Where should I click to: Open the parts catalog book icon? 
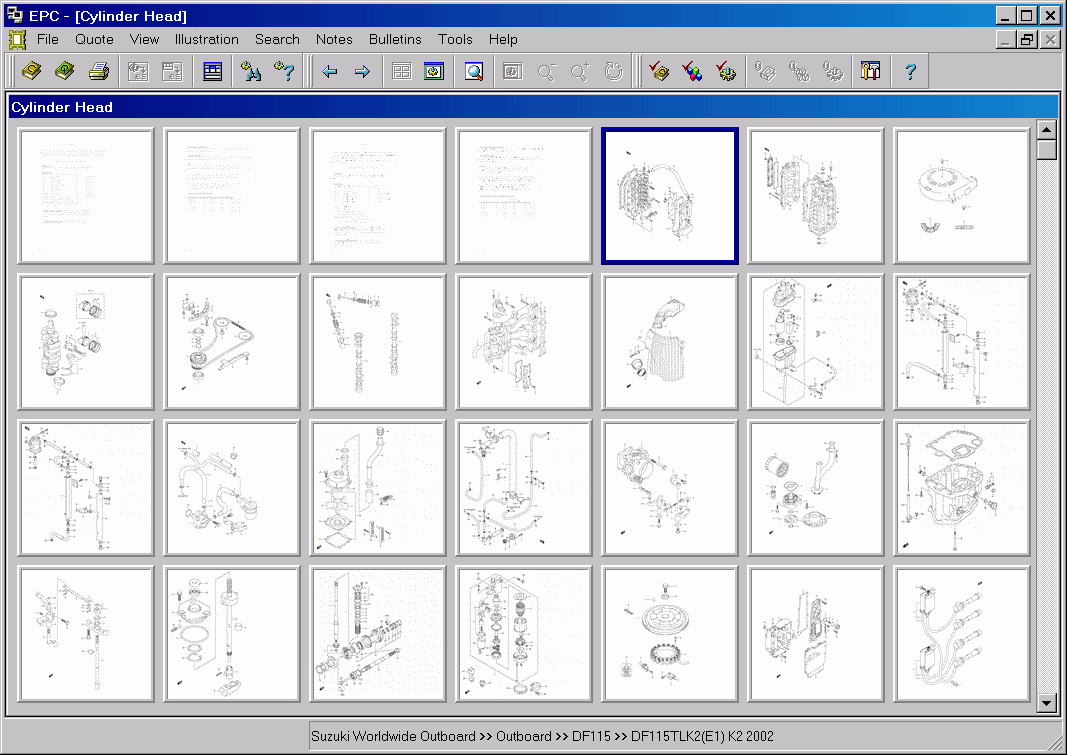(x=32, y=70)
